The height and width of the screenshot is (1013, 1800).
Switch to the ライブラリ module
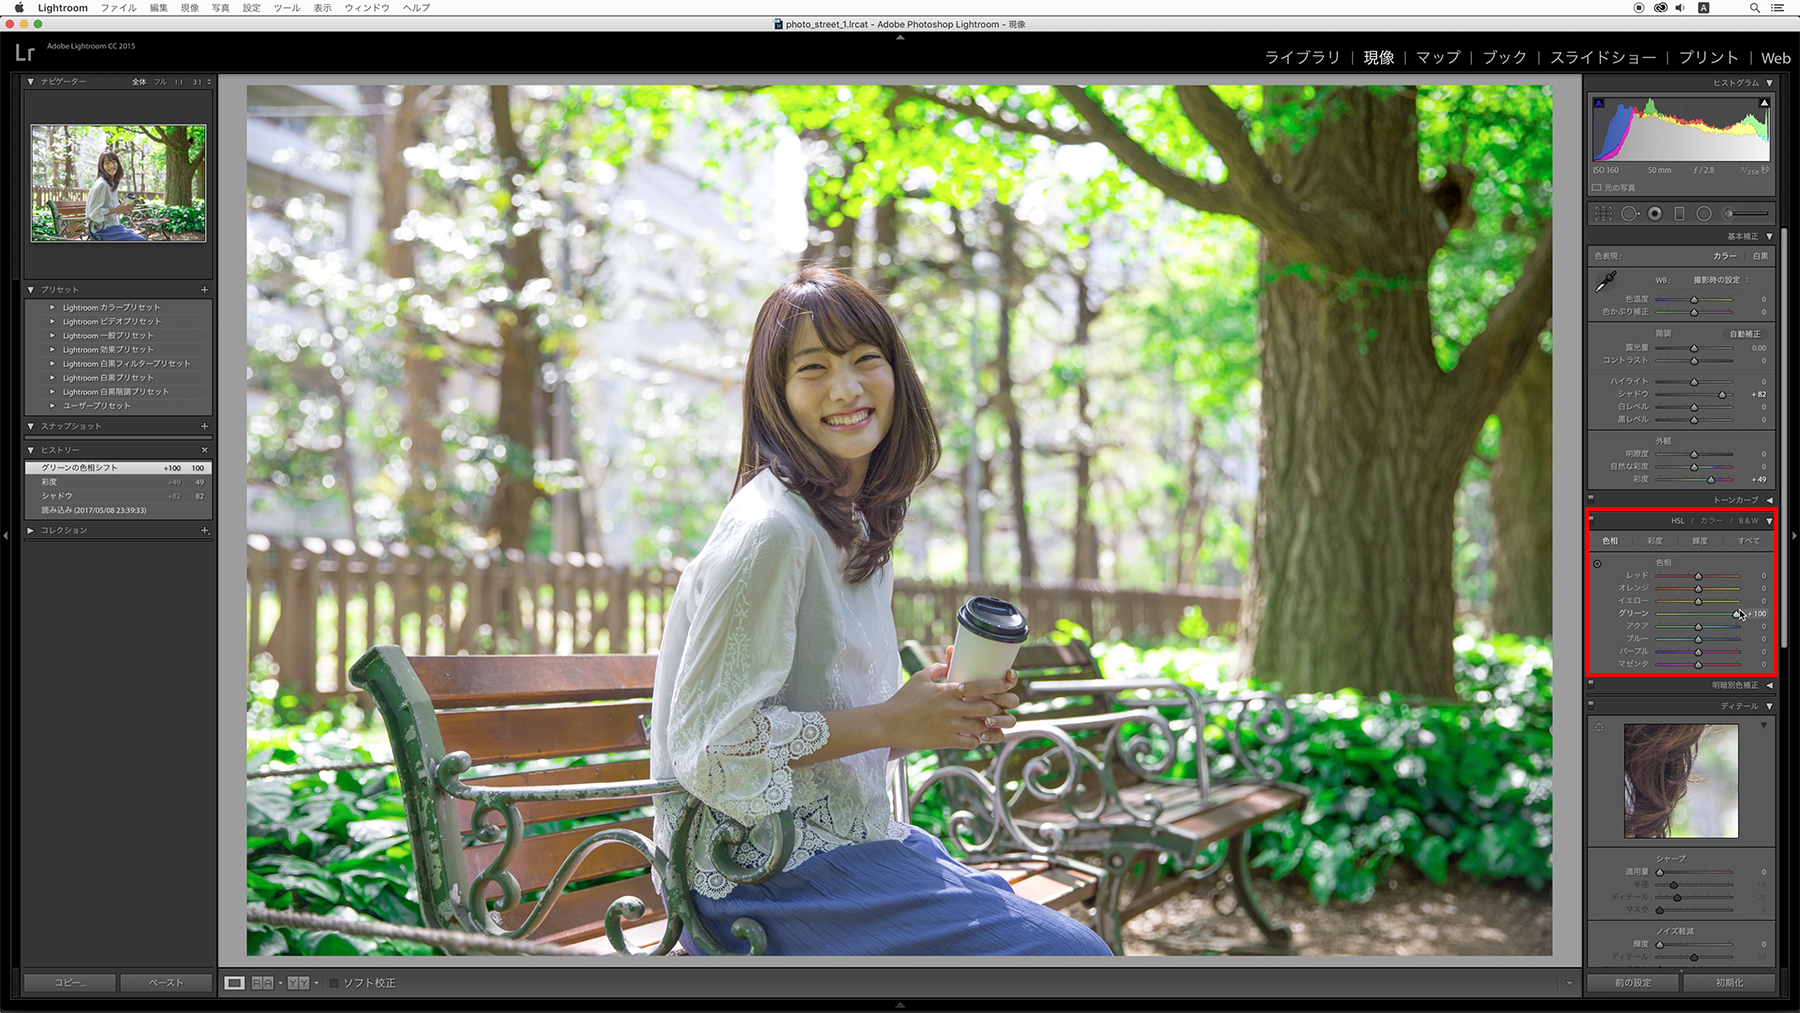tap(1302, 58)
